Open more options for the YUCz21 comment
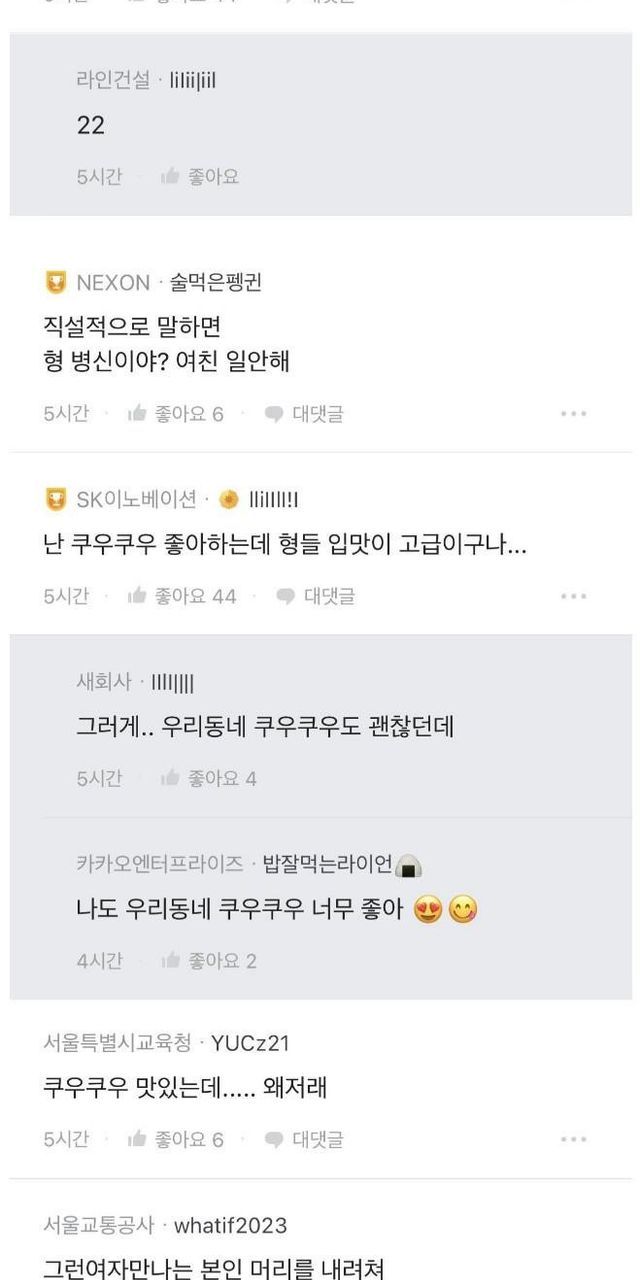Image resolution: width=640 pixels, height=1280 pixels. (x=573, y=1140)
